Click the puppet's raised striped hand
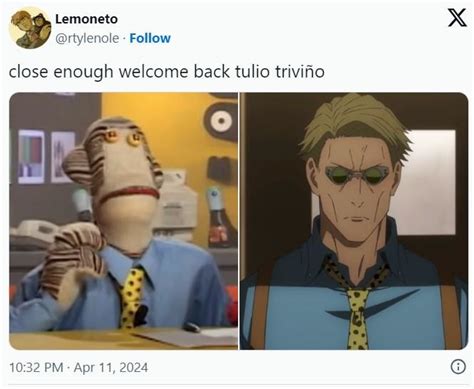This screenshot has height=389, width=474. [75, 257]
